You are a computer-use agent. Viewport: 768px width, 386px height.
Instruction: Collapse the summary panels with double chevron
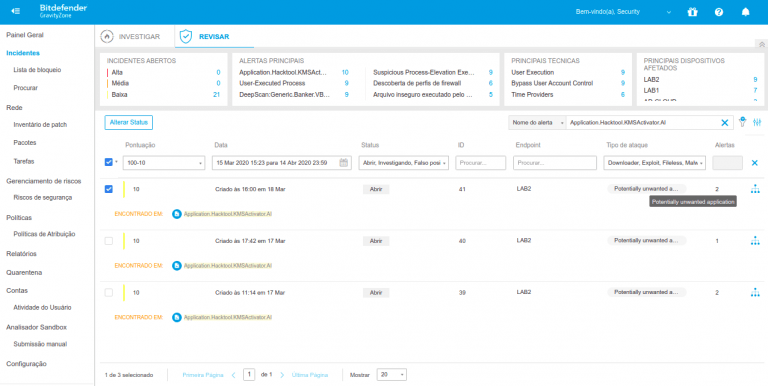click(762, 44)
